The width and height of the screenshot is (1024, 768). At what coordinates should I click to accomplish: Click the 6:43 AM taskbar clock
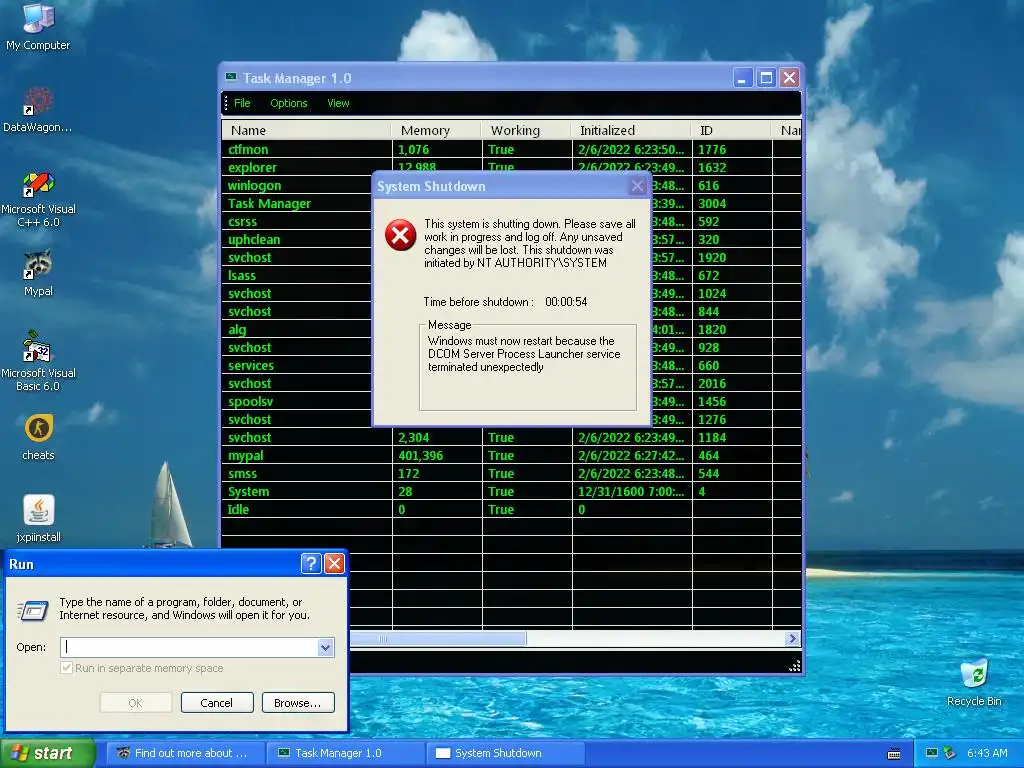click(987, 753)
